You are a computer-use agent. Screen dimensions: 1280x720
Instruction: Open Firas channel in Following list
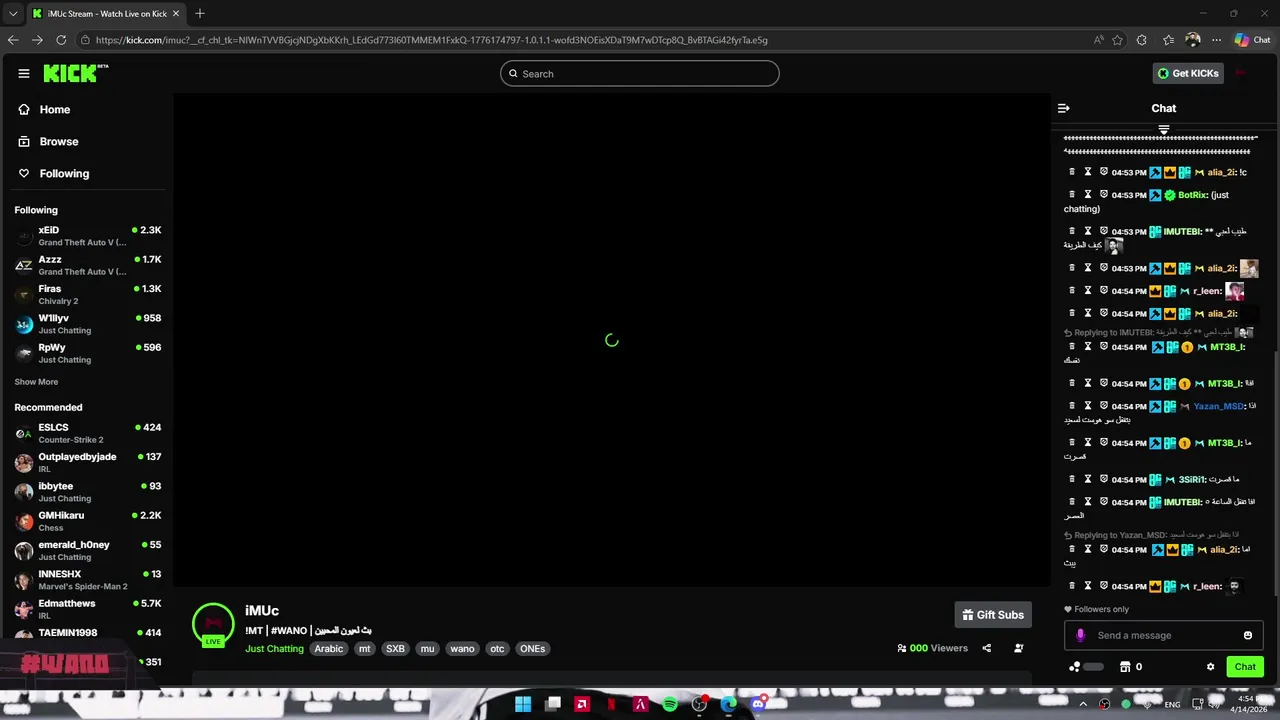click(88, 294)
